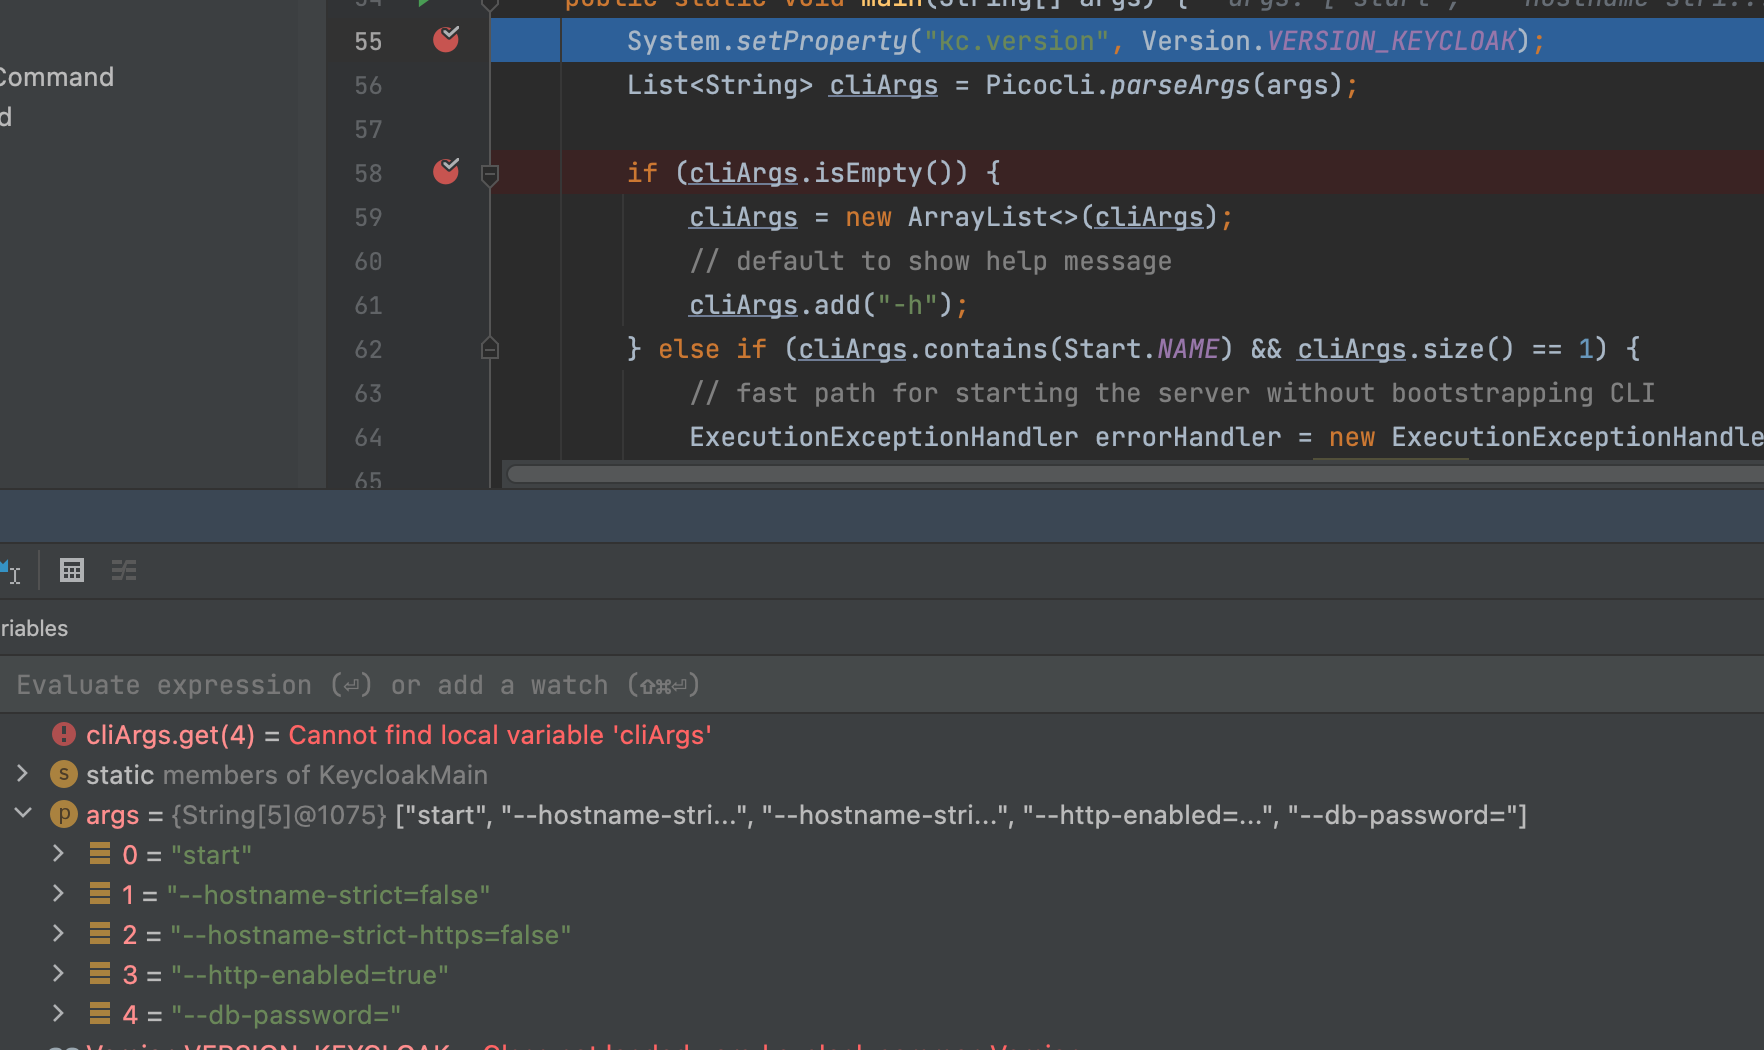
Task: Toggle the breakpoint on line 55
Action: click(445, 40)
